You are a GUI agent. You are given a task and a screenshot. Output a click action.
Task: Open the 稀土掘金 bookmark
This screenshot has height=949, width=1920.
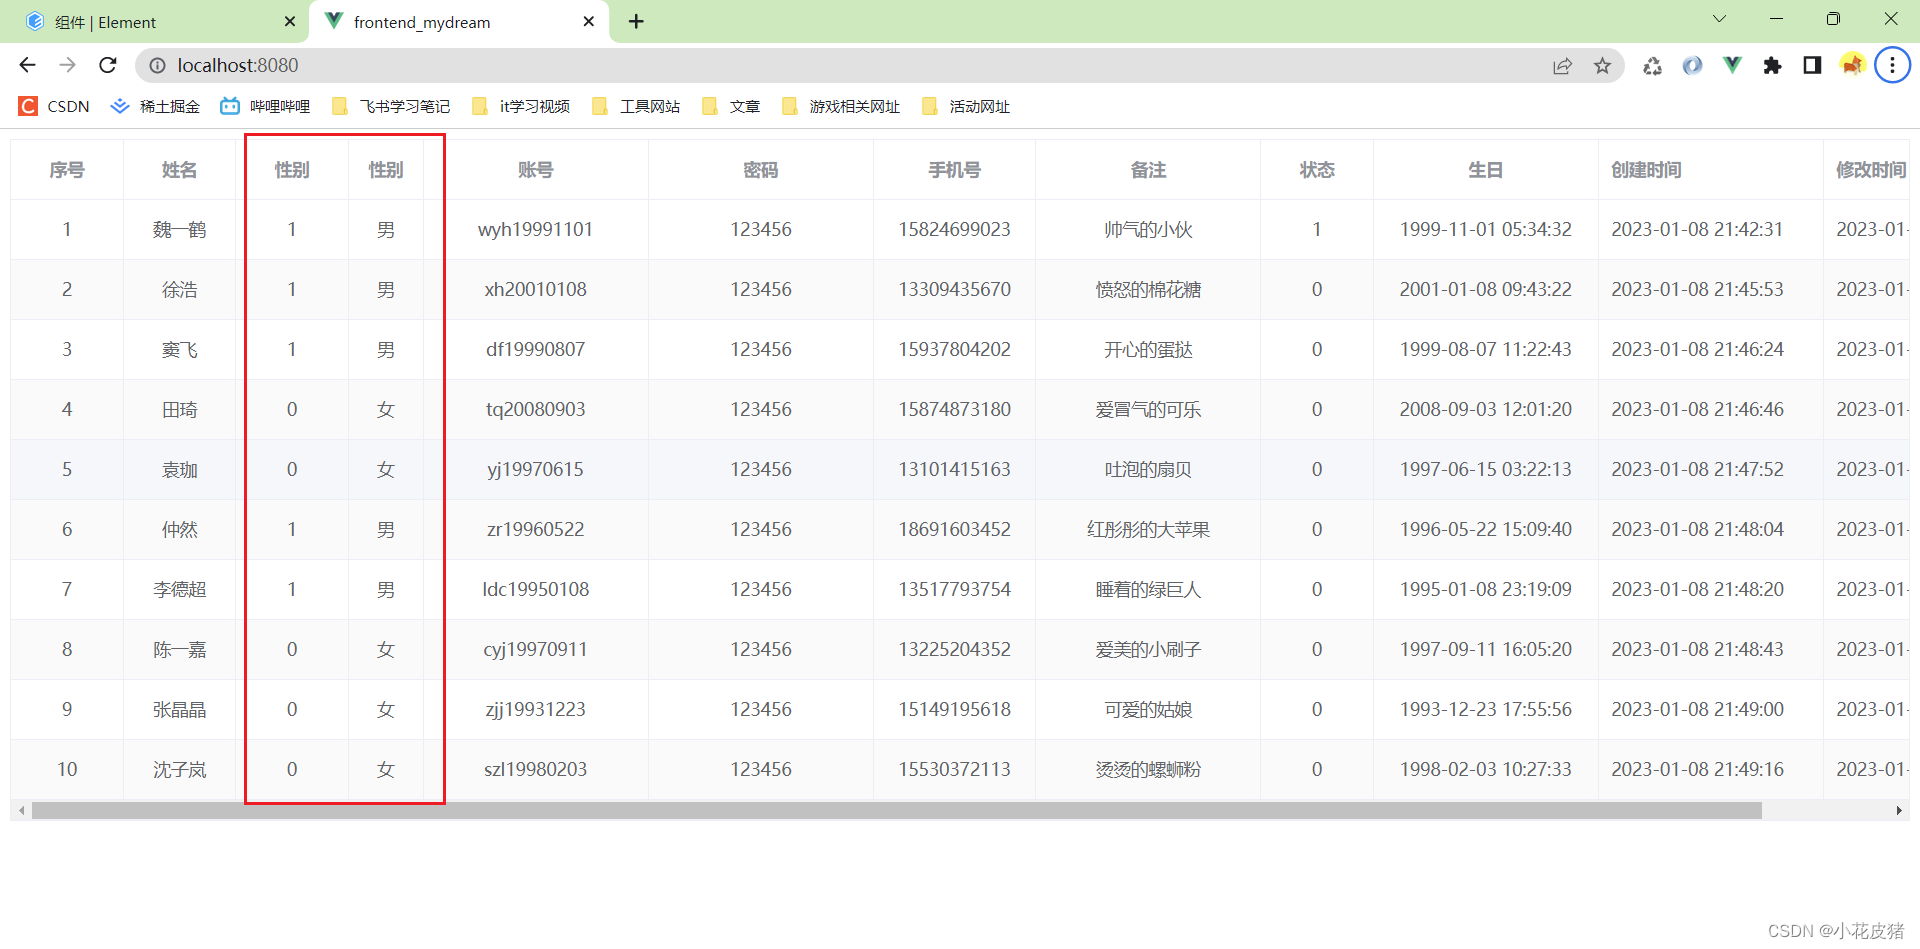pos(155,106)
